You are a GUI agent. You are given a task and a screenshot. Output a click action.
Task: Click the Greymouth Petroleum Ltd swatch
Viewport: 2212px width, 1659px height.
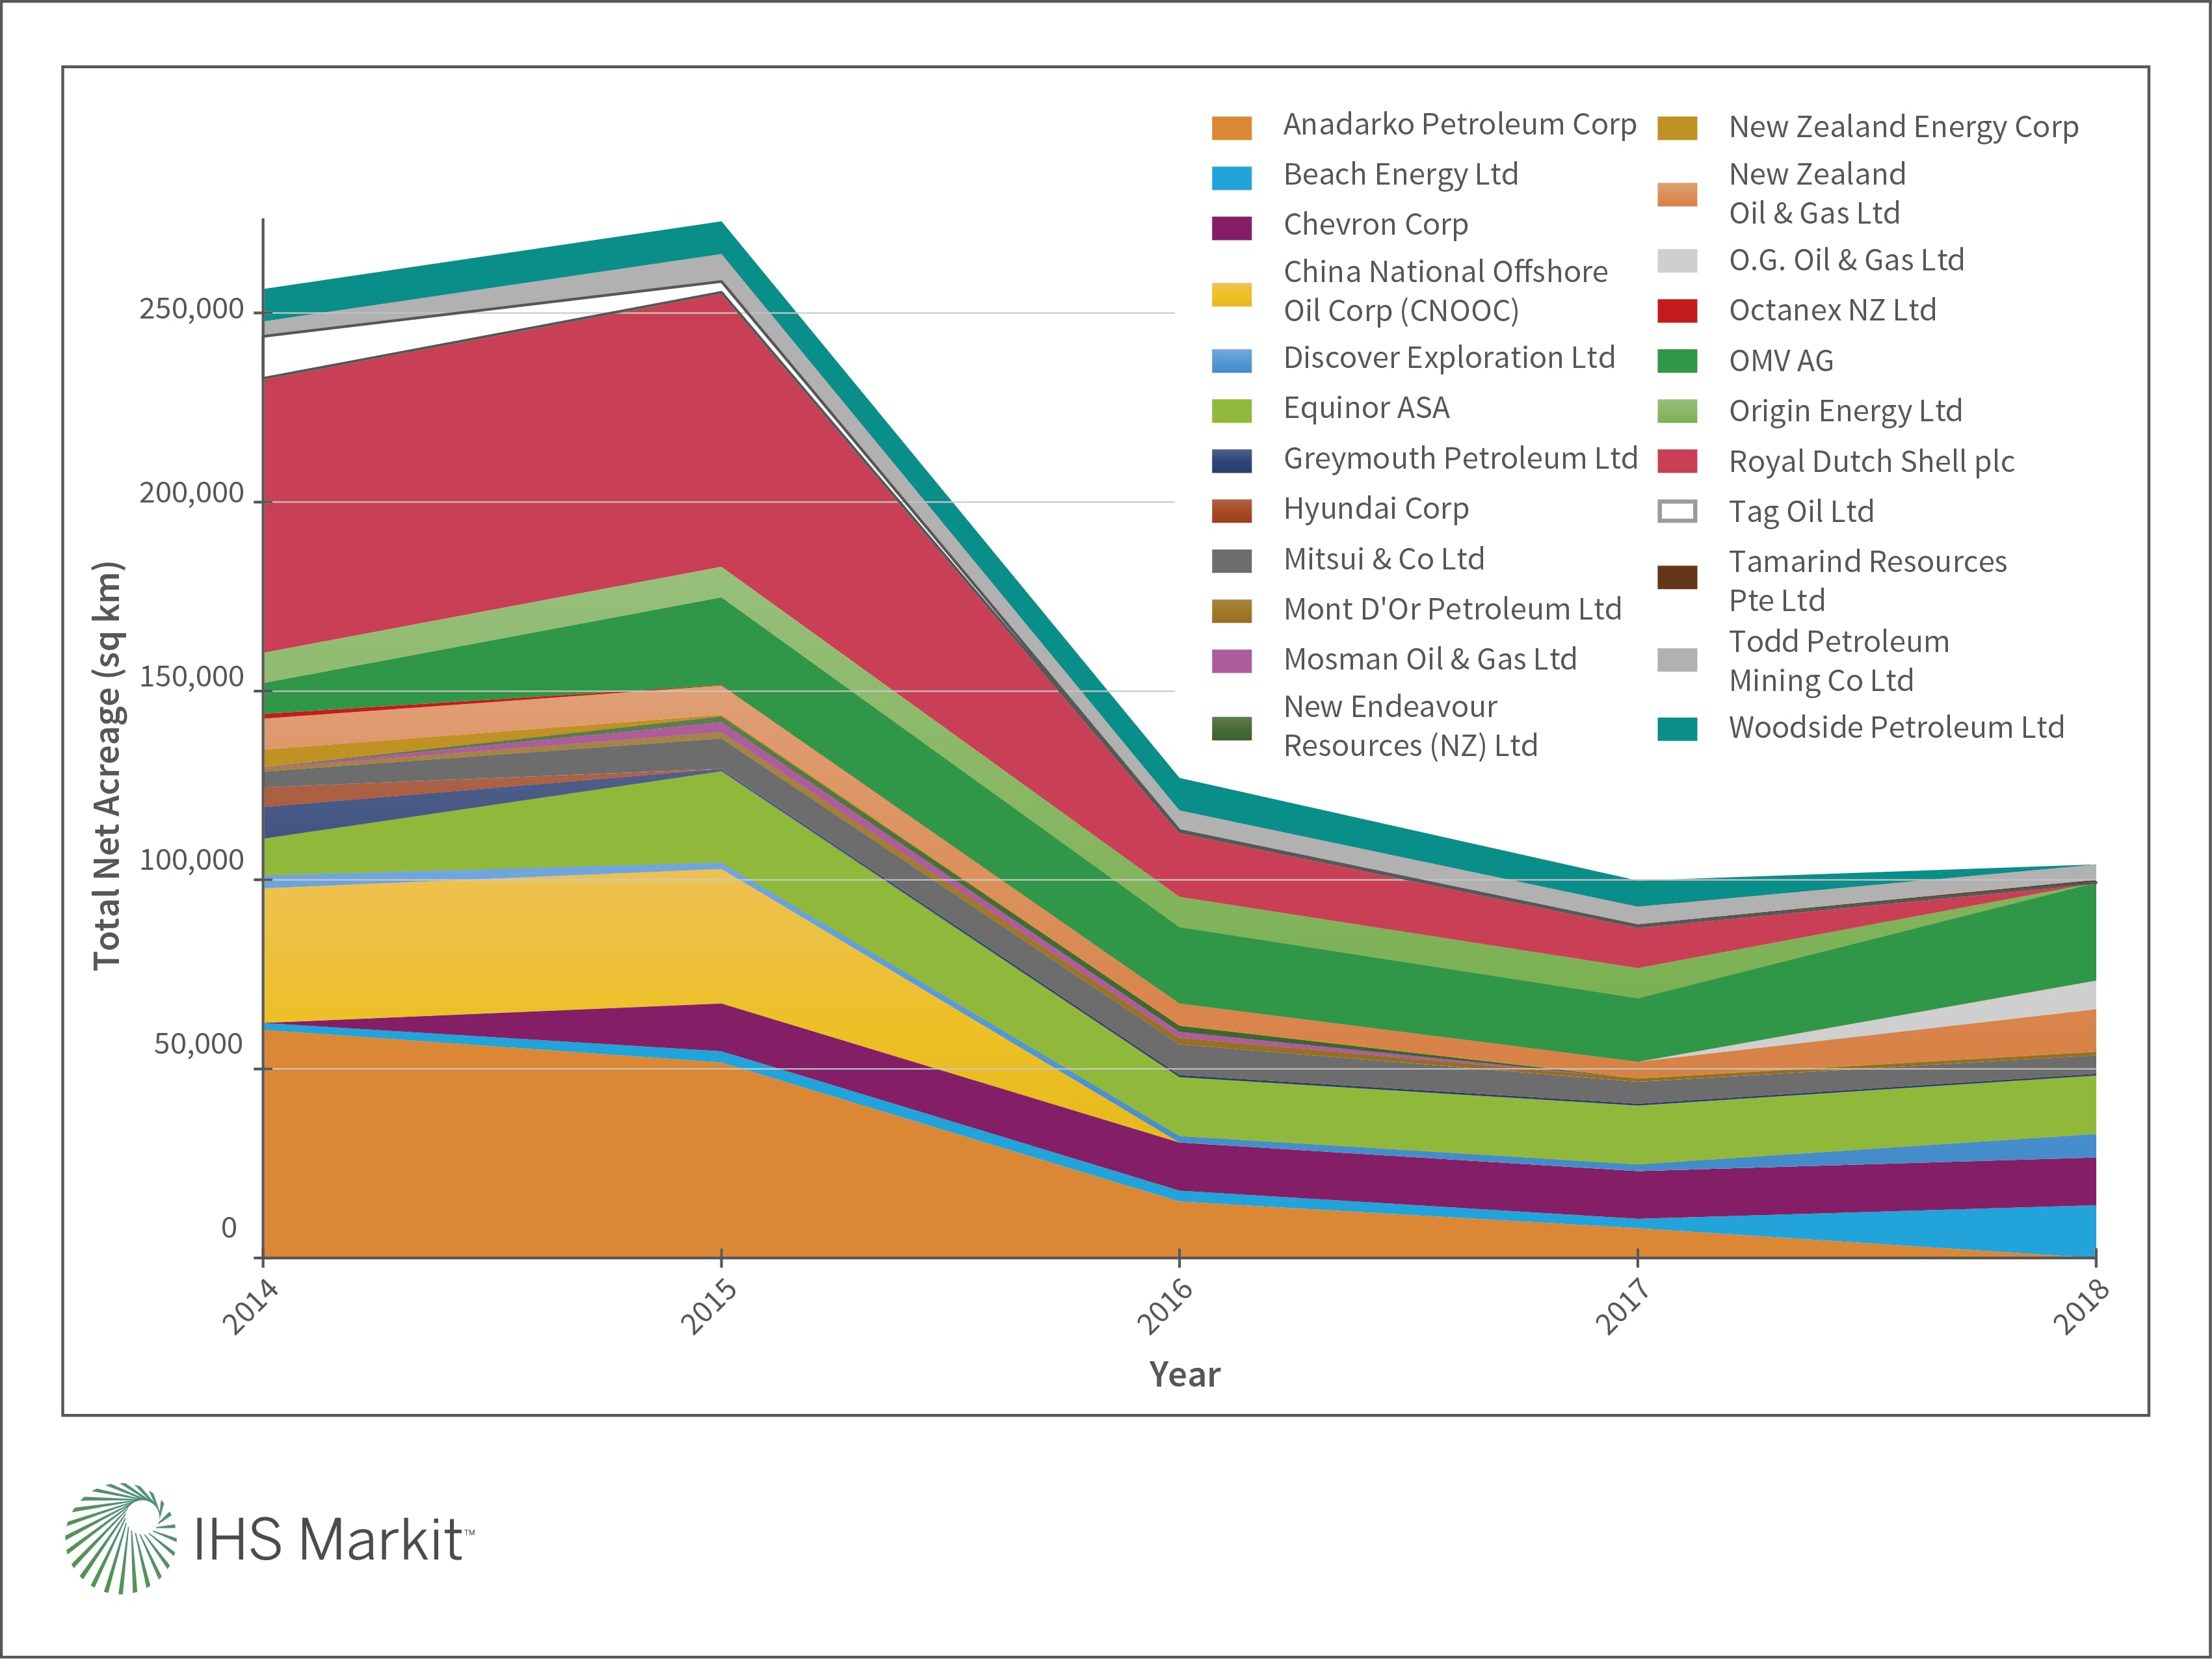tap(1231, 461)
